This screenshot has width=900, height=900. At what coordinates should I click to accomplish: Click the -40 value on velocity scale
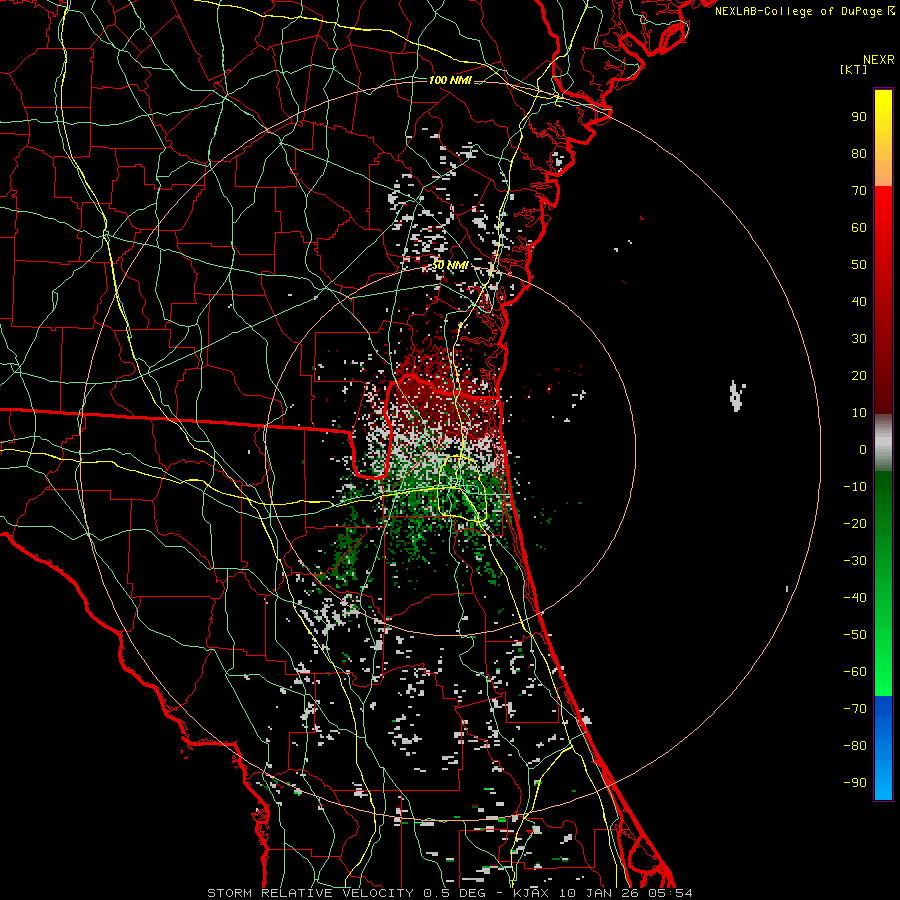855,598
